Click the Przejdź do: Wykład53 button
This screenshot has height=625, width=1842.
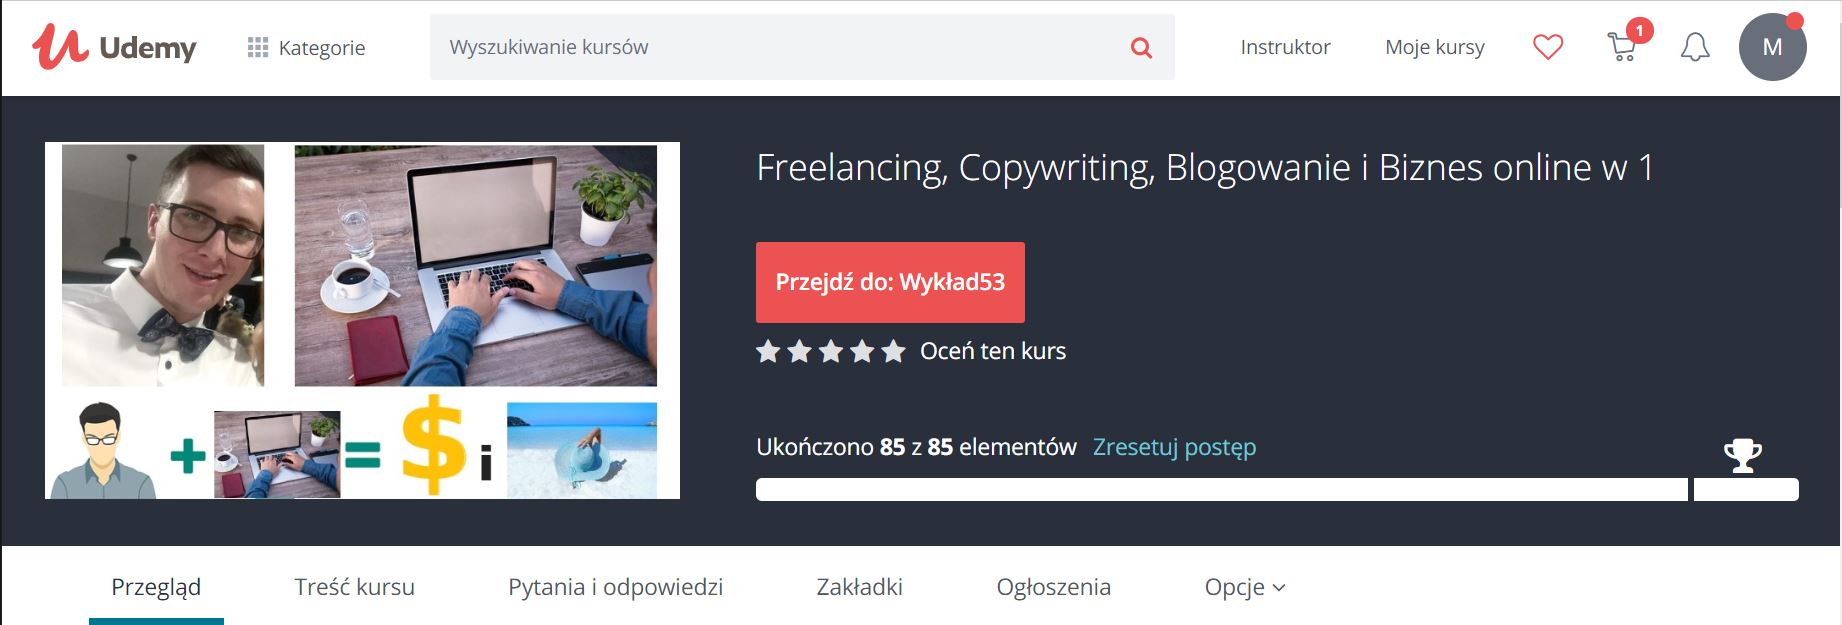[890, 282]
